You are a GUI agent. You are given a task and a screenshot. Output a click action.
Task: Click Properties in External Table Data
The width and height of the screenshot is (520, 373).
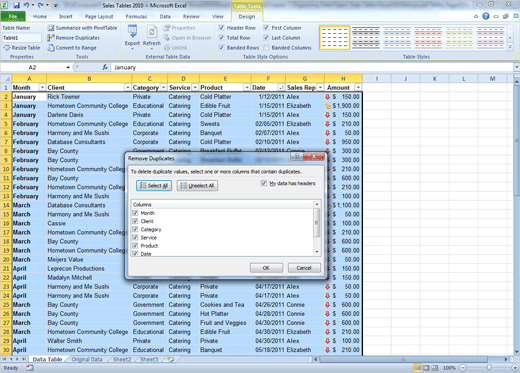(x=179, y=28)
